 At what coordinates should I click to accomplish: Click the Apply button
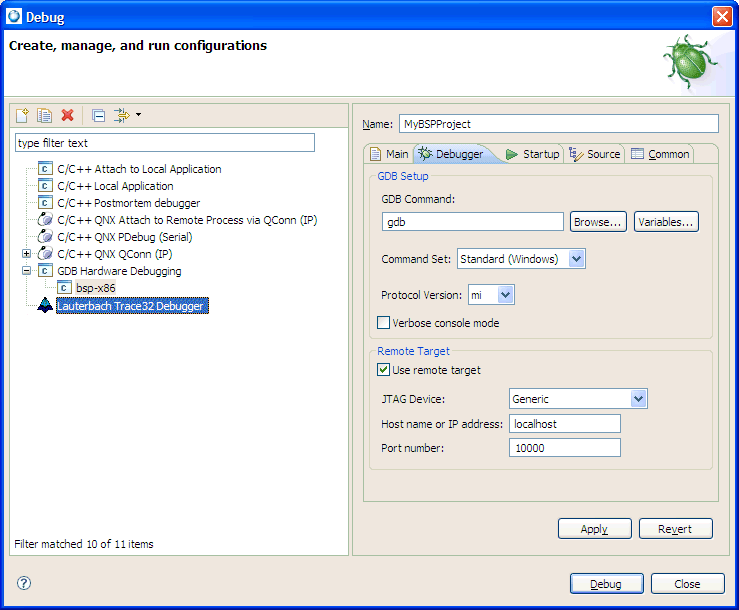tap(594, 529)
